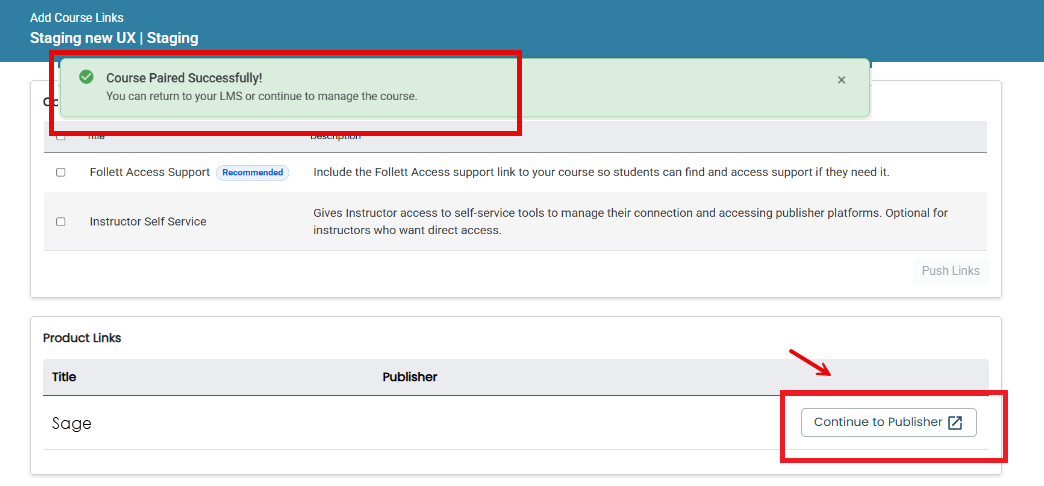The width and height of the screenshot is (1044, 486).
Task: Click the Instructor self-service tools description
Action: (x=631, y=222)
